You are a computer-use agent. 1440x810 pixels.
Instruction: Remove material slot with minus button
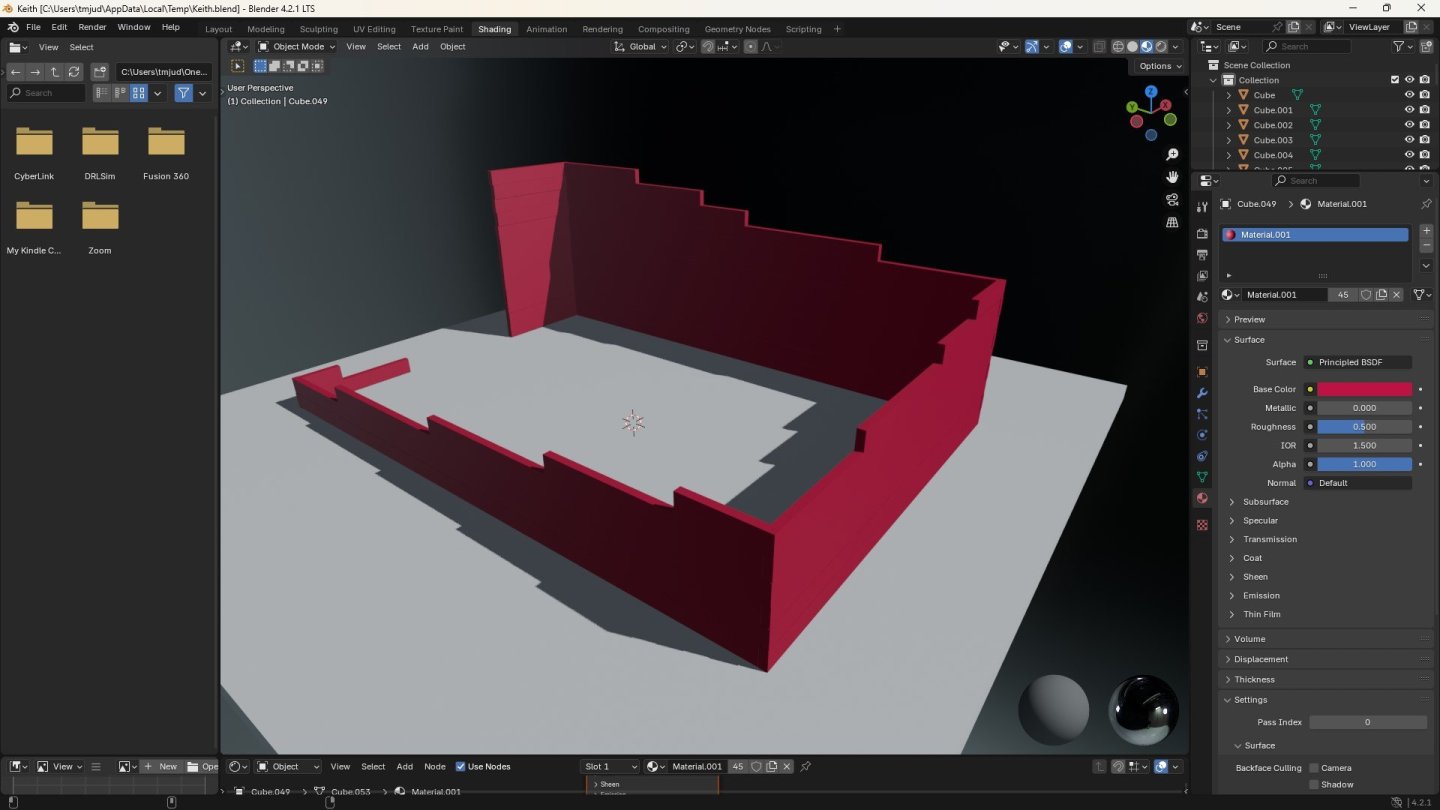pos(1426,246)
